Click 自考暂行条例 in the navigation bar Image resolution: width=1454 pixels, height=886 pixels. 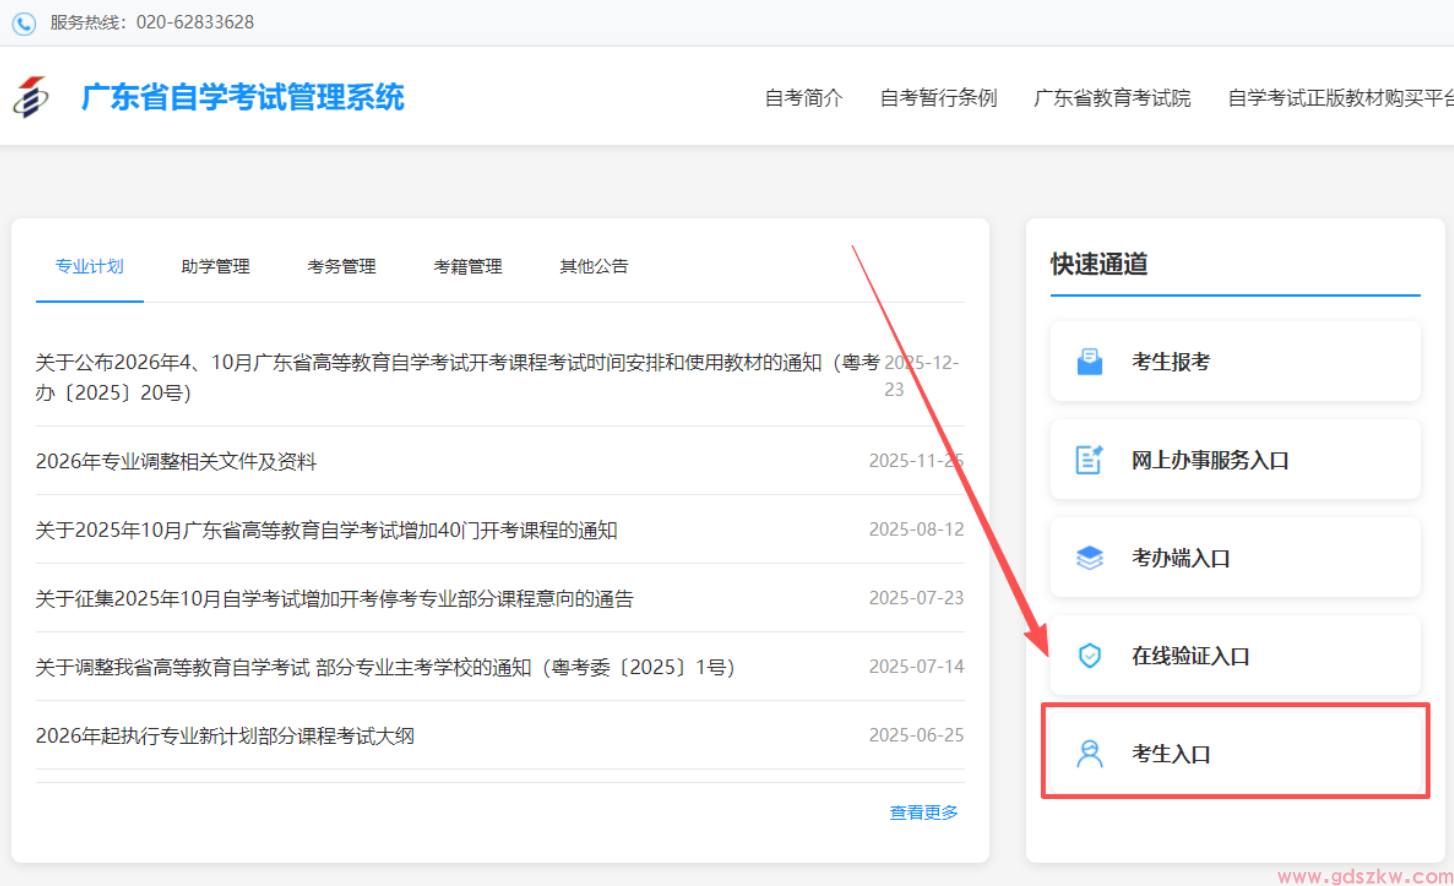(938, 97)
